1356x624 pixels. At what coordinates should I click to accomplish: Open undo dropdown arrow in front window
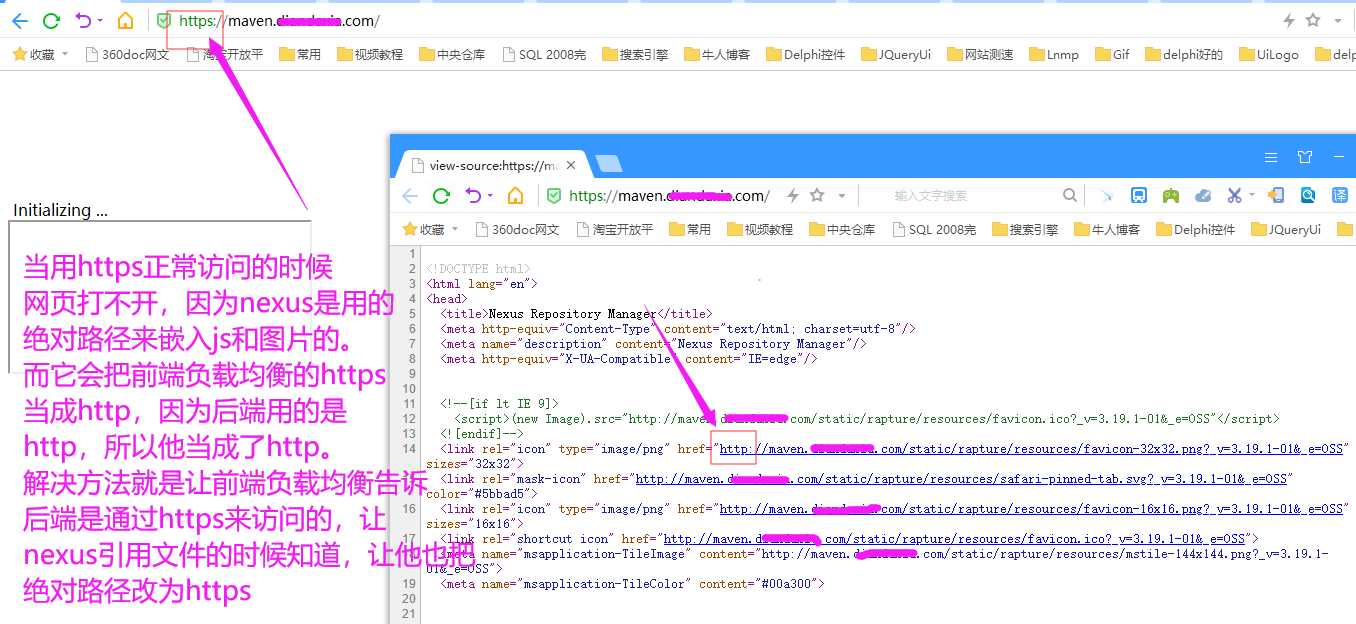point(490,195)
